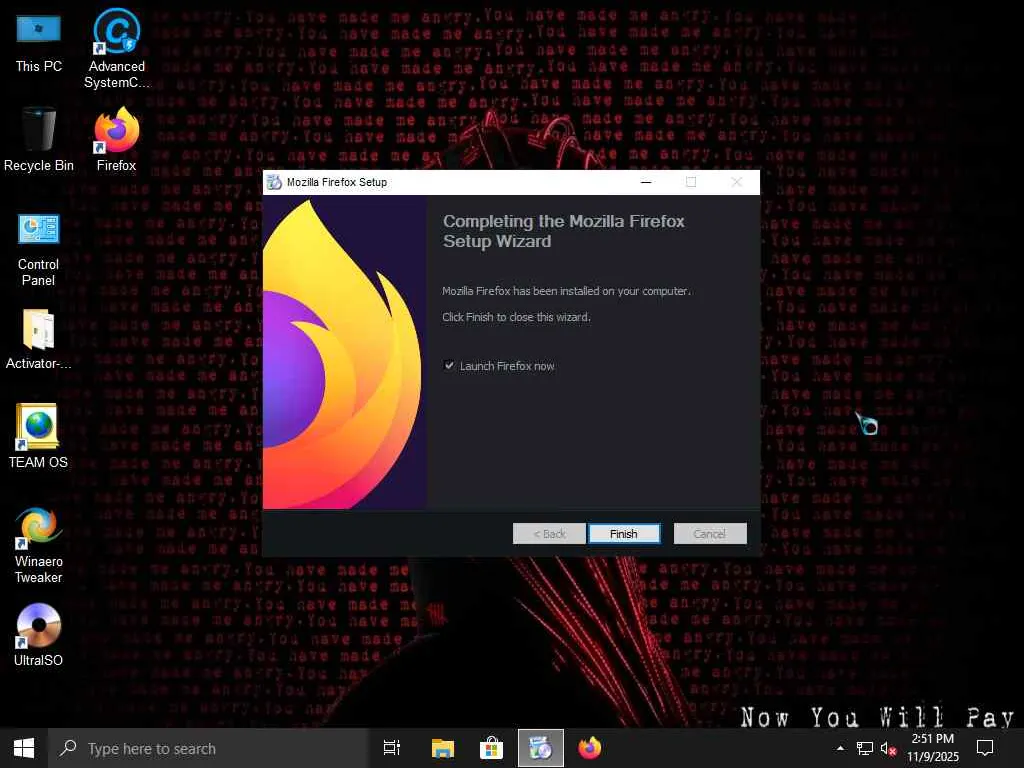Open Microsoft Store from the taskbar
This screenshot has width=1024, height=768.
pyautogui.click(x=491, y=748)
